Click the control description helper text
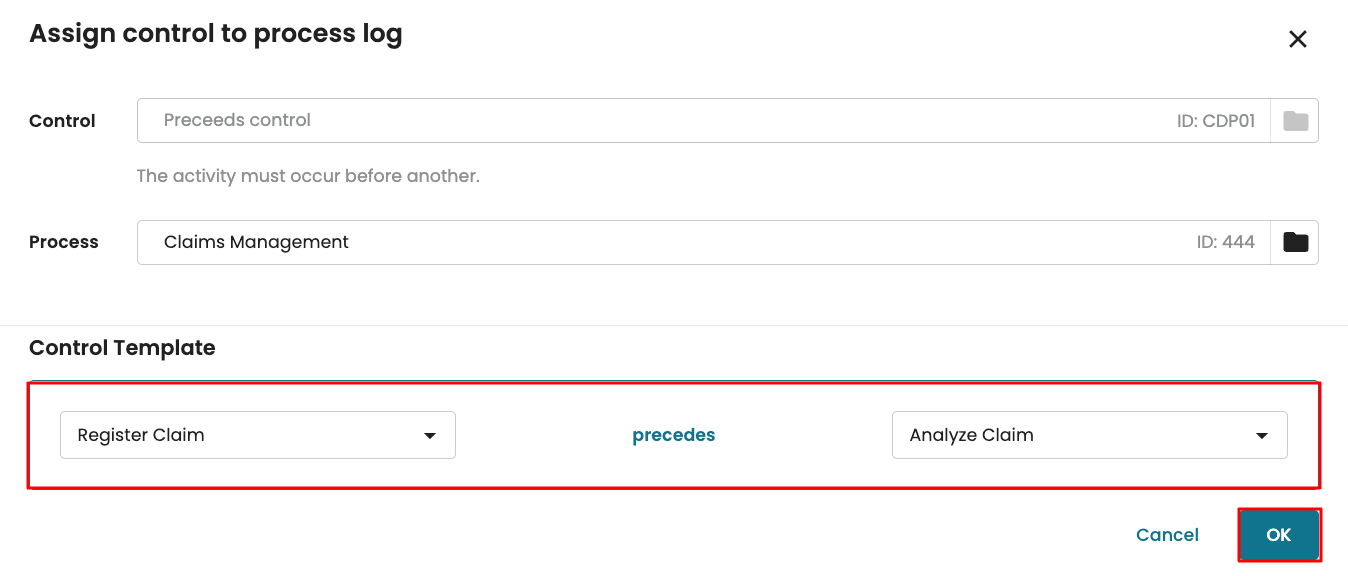 tap(308, 176)
